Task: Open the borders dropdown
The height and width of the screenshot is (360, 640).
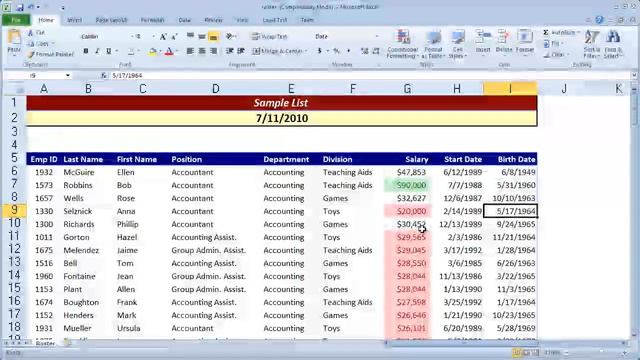Action: pos(139,51)
